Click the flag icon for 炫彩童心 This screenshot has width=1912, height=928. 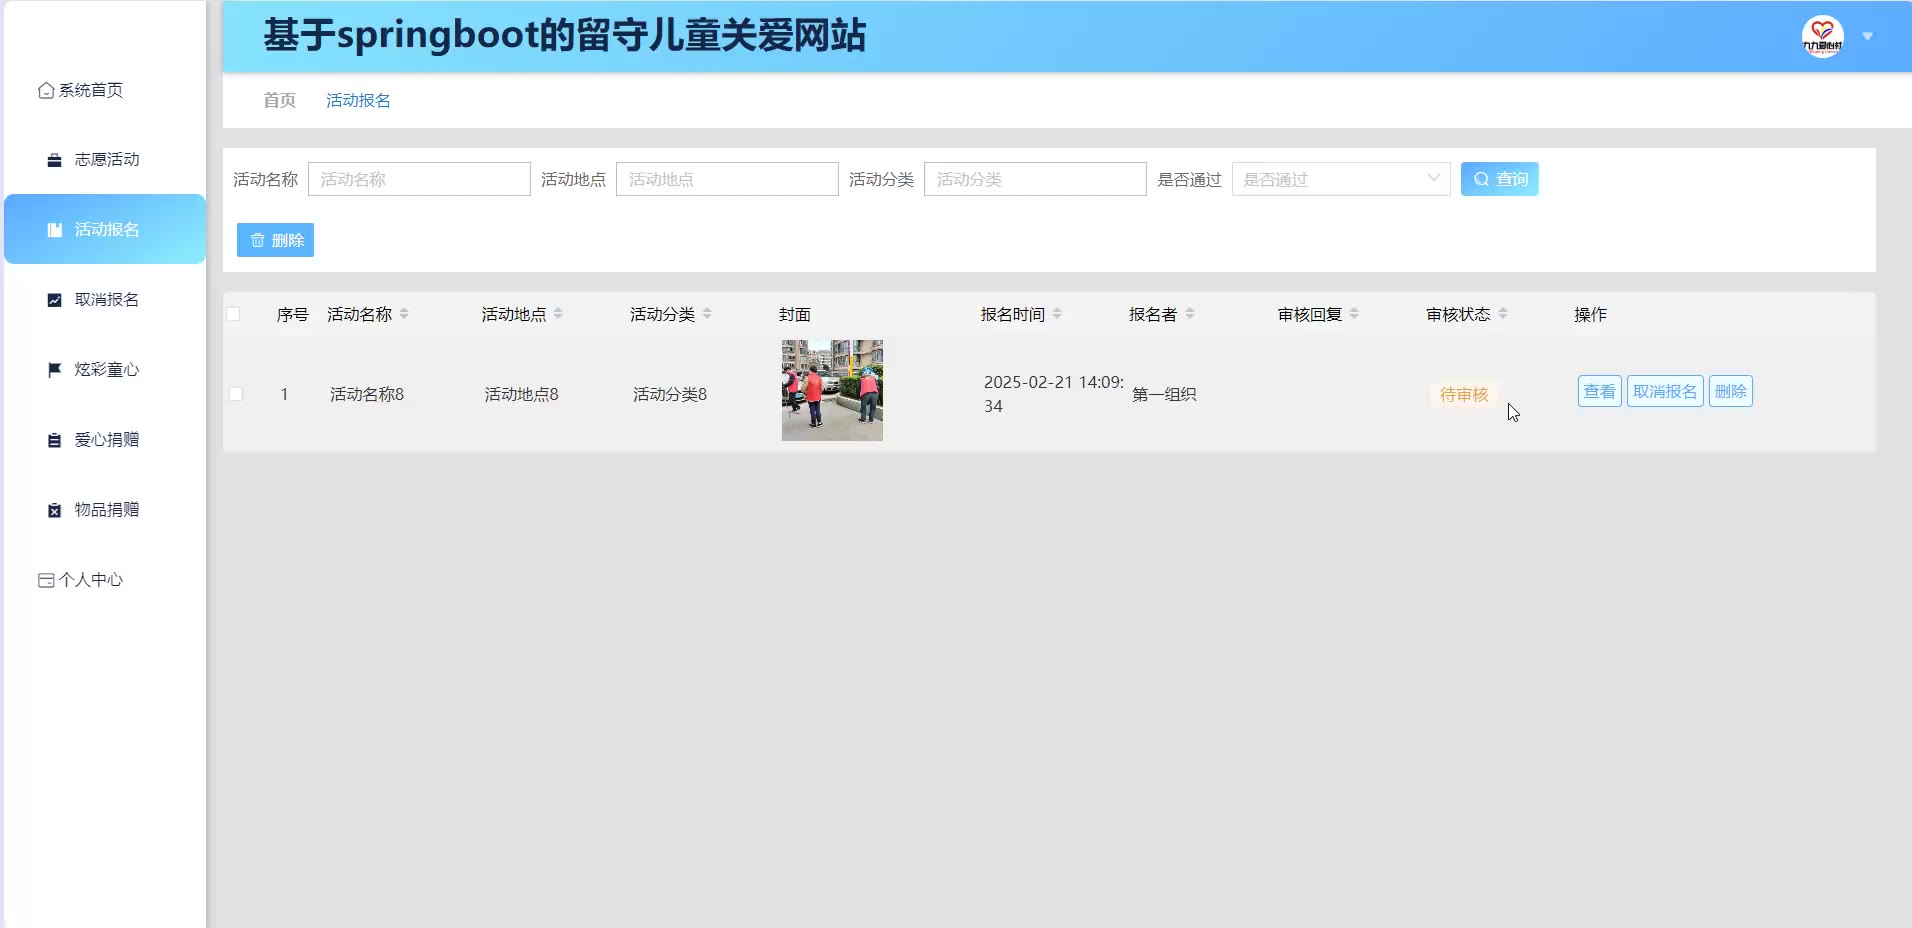[55, 370]
